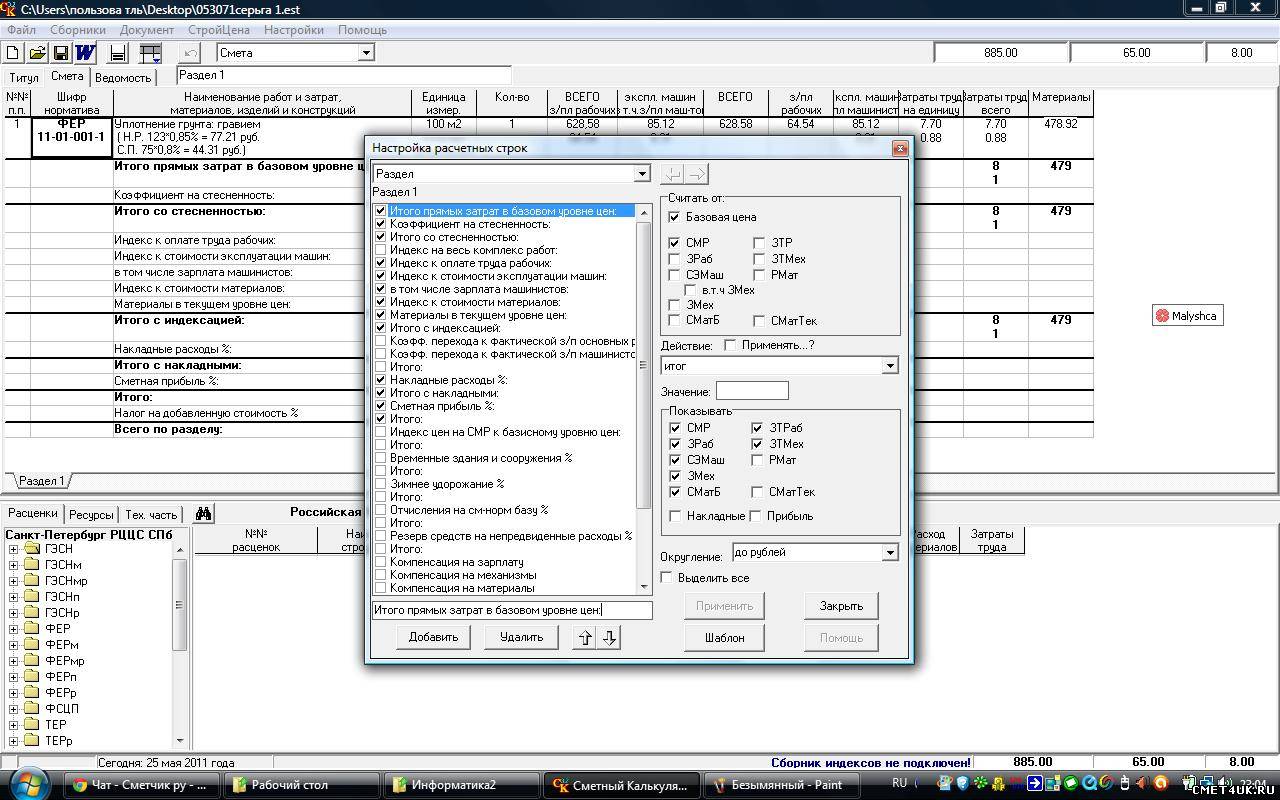The image size is (1280, 800).
Task: Switch to the Ведомость tab
Action: click(123, 77)
